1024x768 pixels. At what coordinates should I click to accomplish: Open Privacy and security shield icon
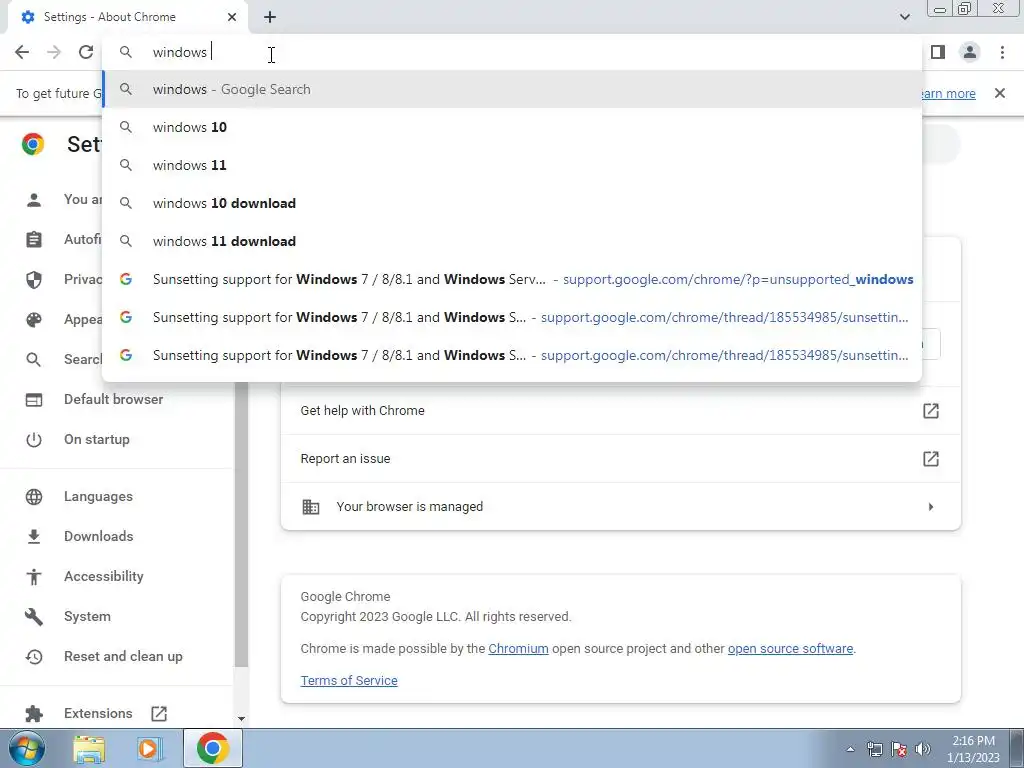(x=33, y=280)
